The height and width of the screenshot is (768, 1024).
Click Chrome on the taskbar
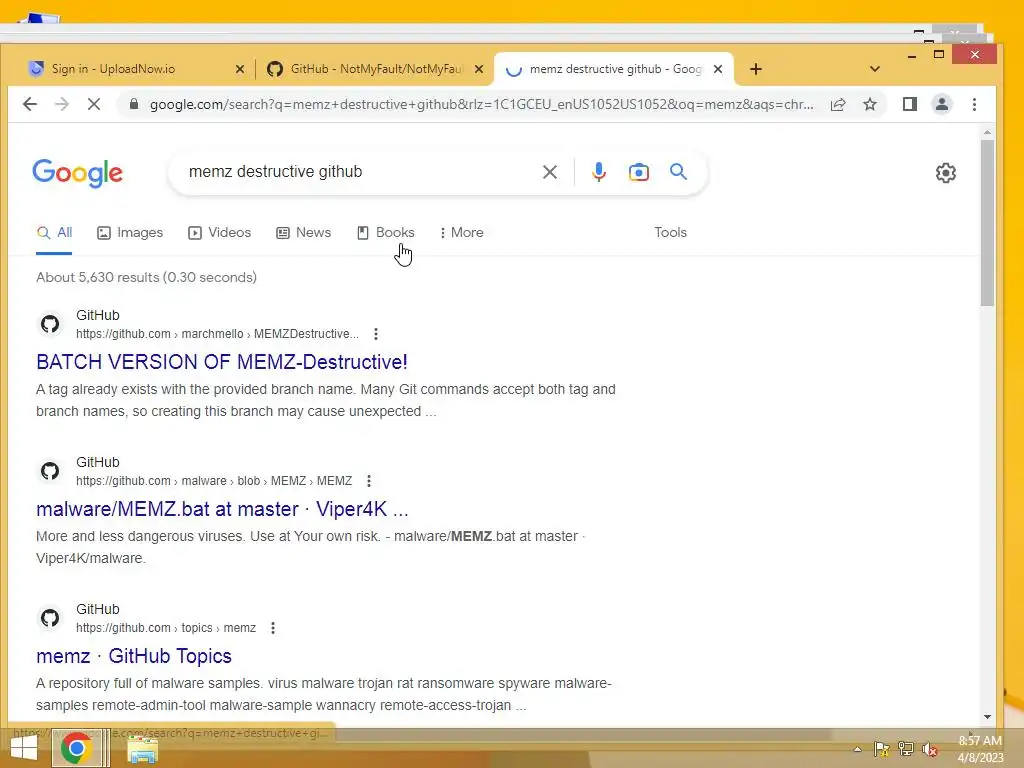(76, 748)
